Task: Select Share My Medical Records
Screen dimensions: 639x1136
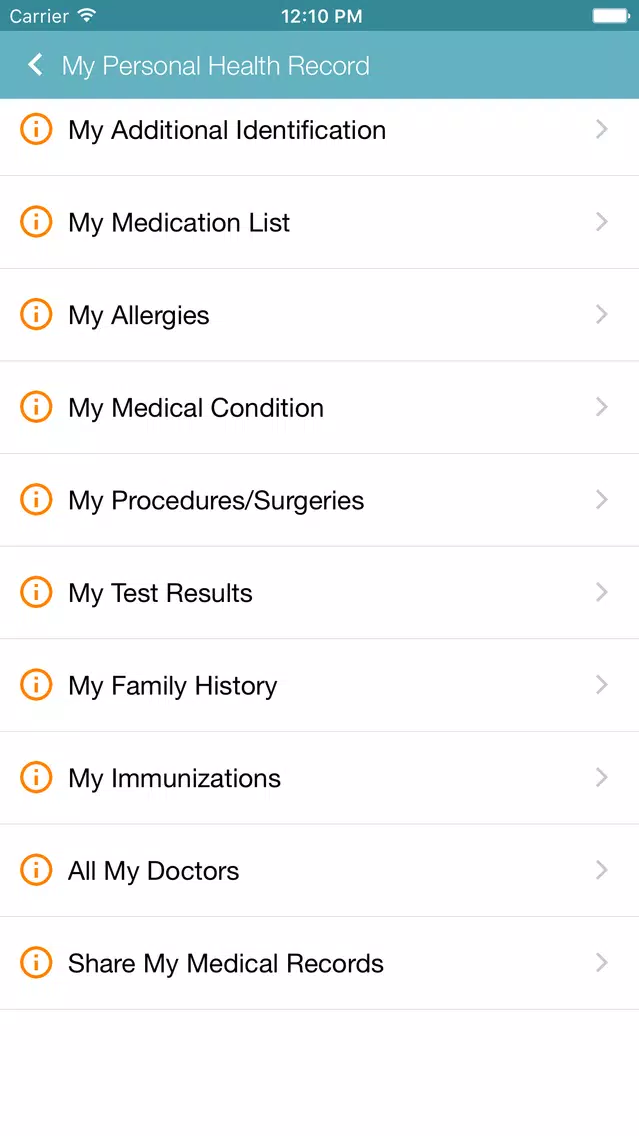Action: click(x=320, y=963)
